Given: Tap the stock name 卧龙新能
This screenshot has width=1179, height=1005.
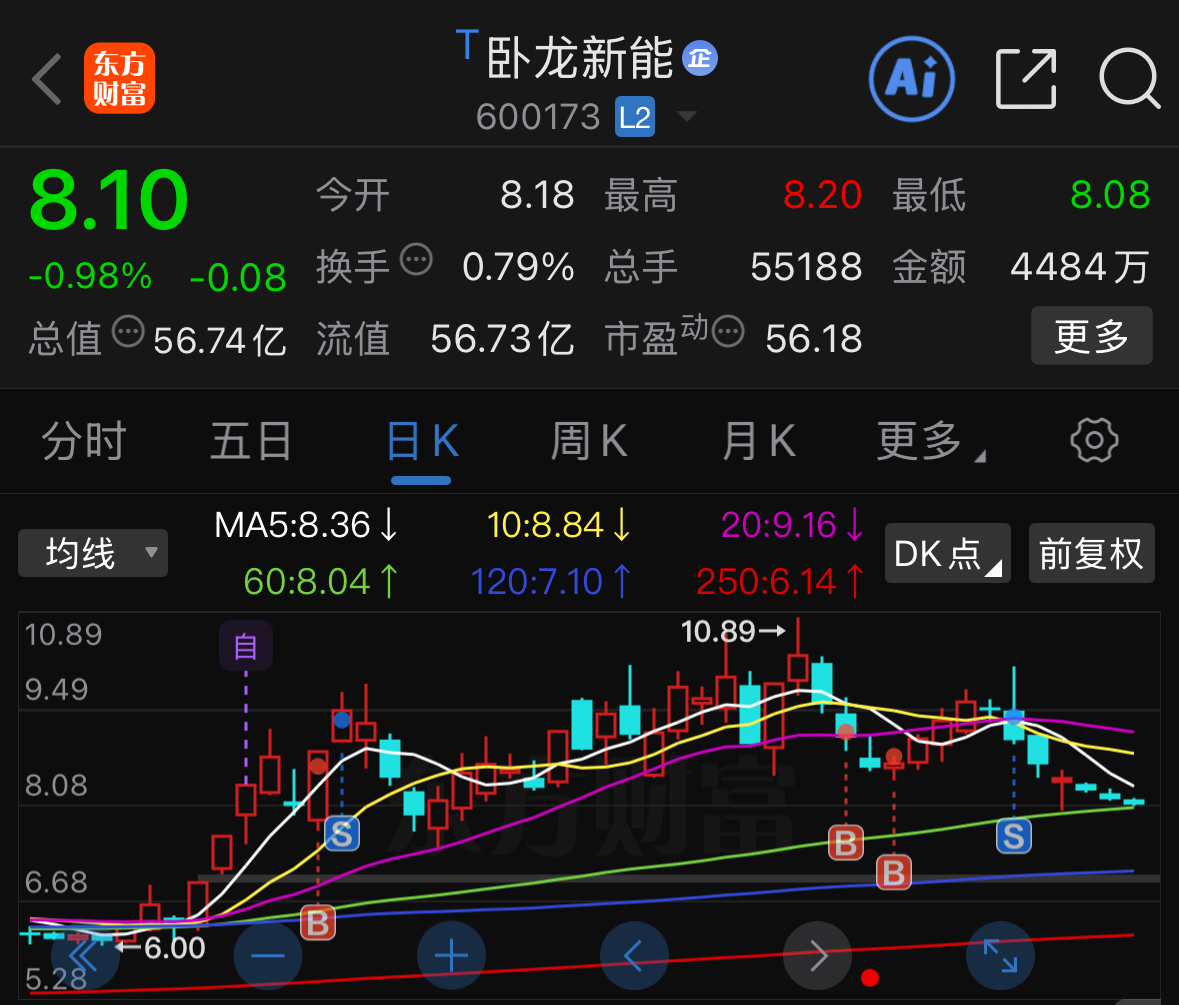Looking at the screenshot, I should coord(580,58).
